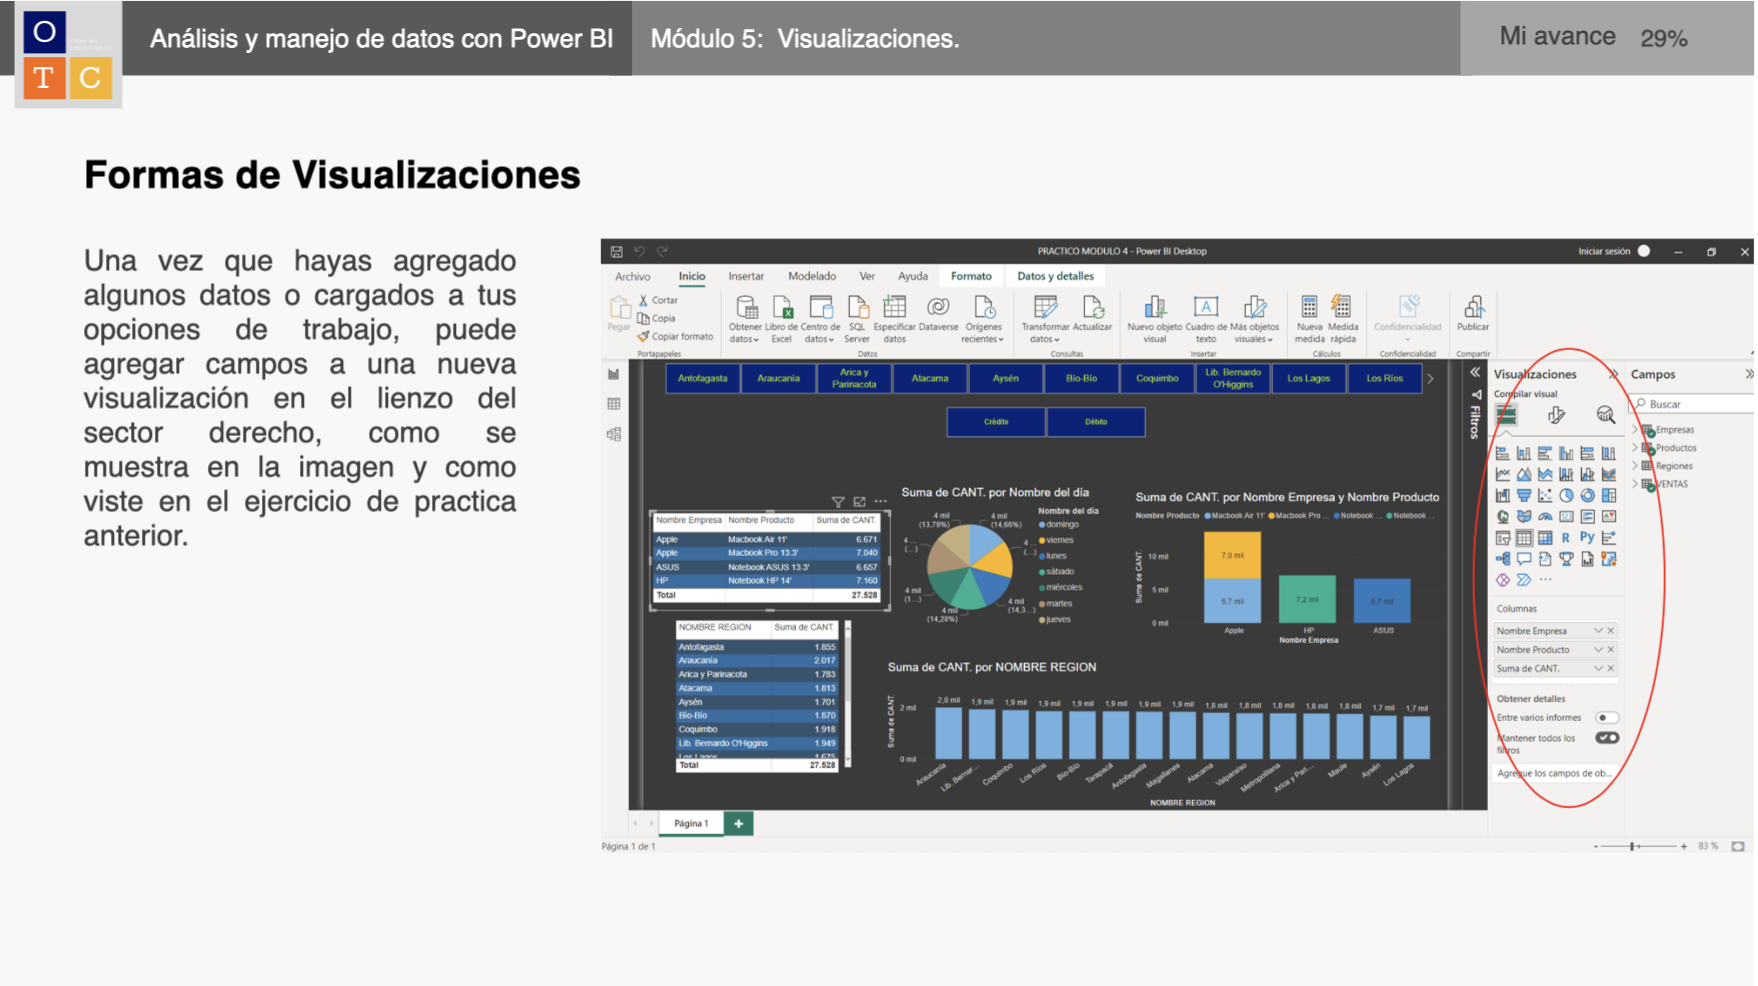The height and width of the screenshot is (986, 1758).
Task: Select the Antofagasta region slicer button
Action: click(702, 378)
